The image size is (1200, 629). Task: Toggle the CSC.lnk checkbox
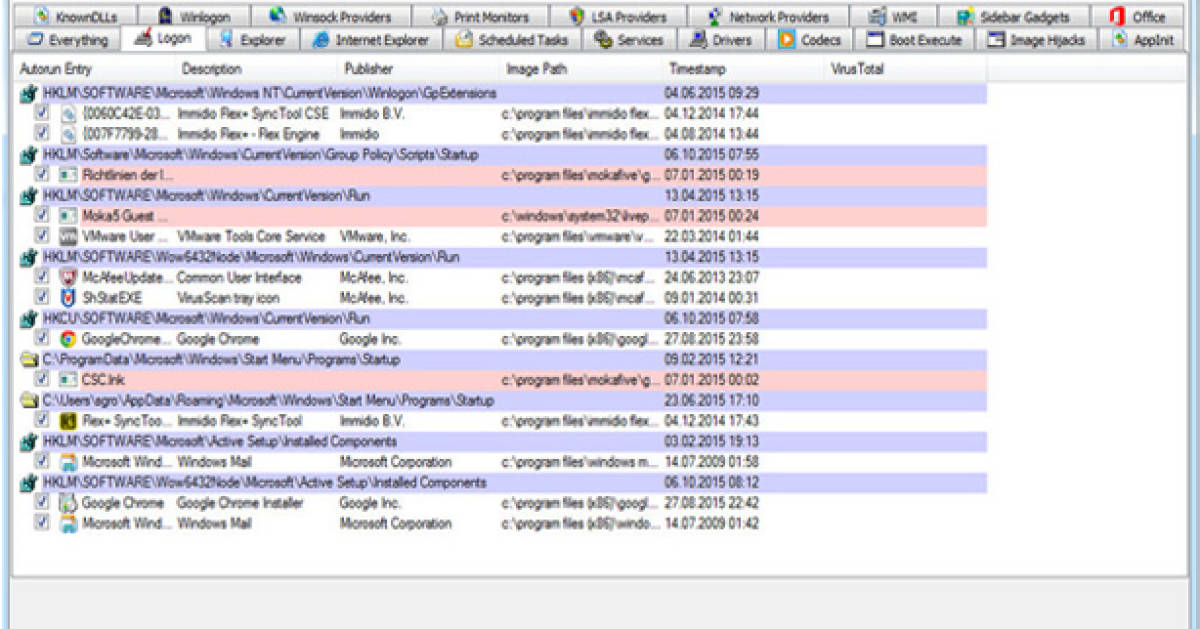click(x=42, y=380)
